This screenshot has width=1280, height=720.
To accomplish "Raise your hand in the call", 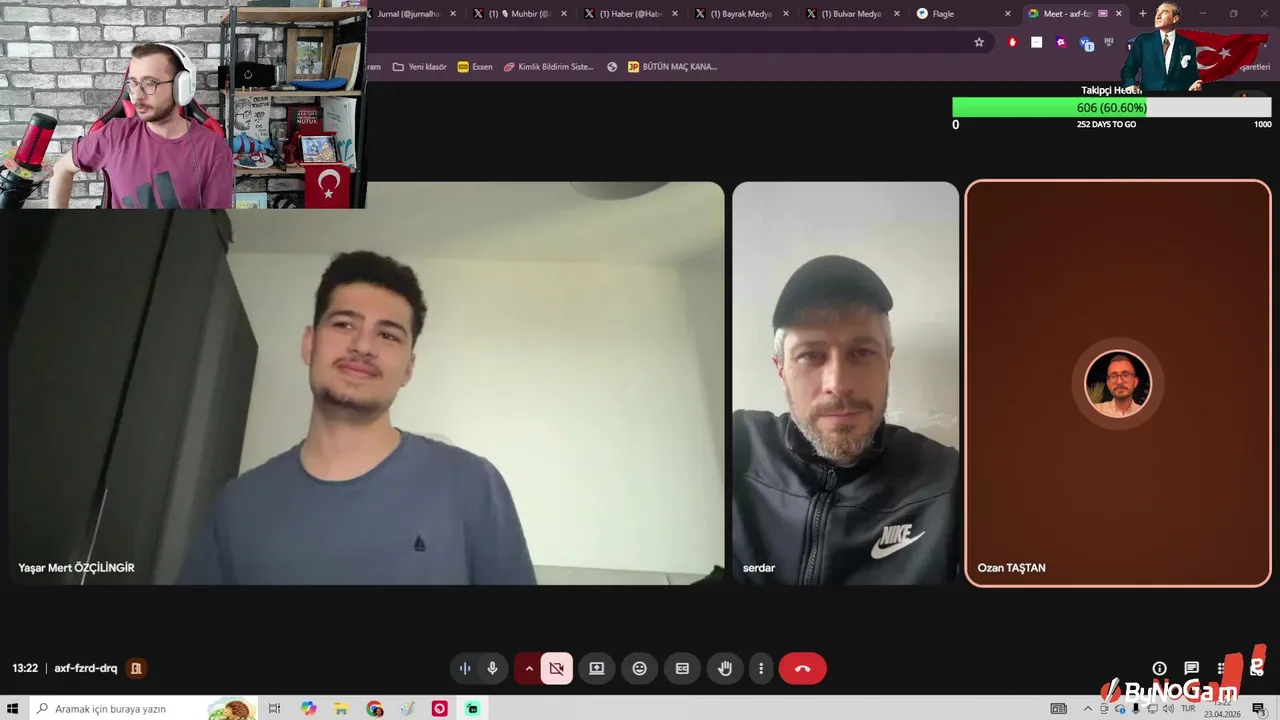I will coord(725,668).
